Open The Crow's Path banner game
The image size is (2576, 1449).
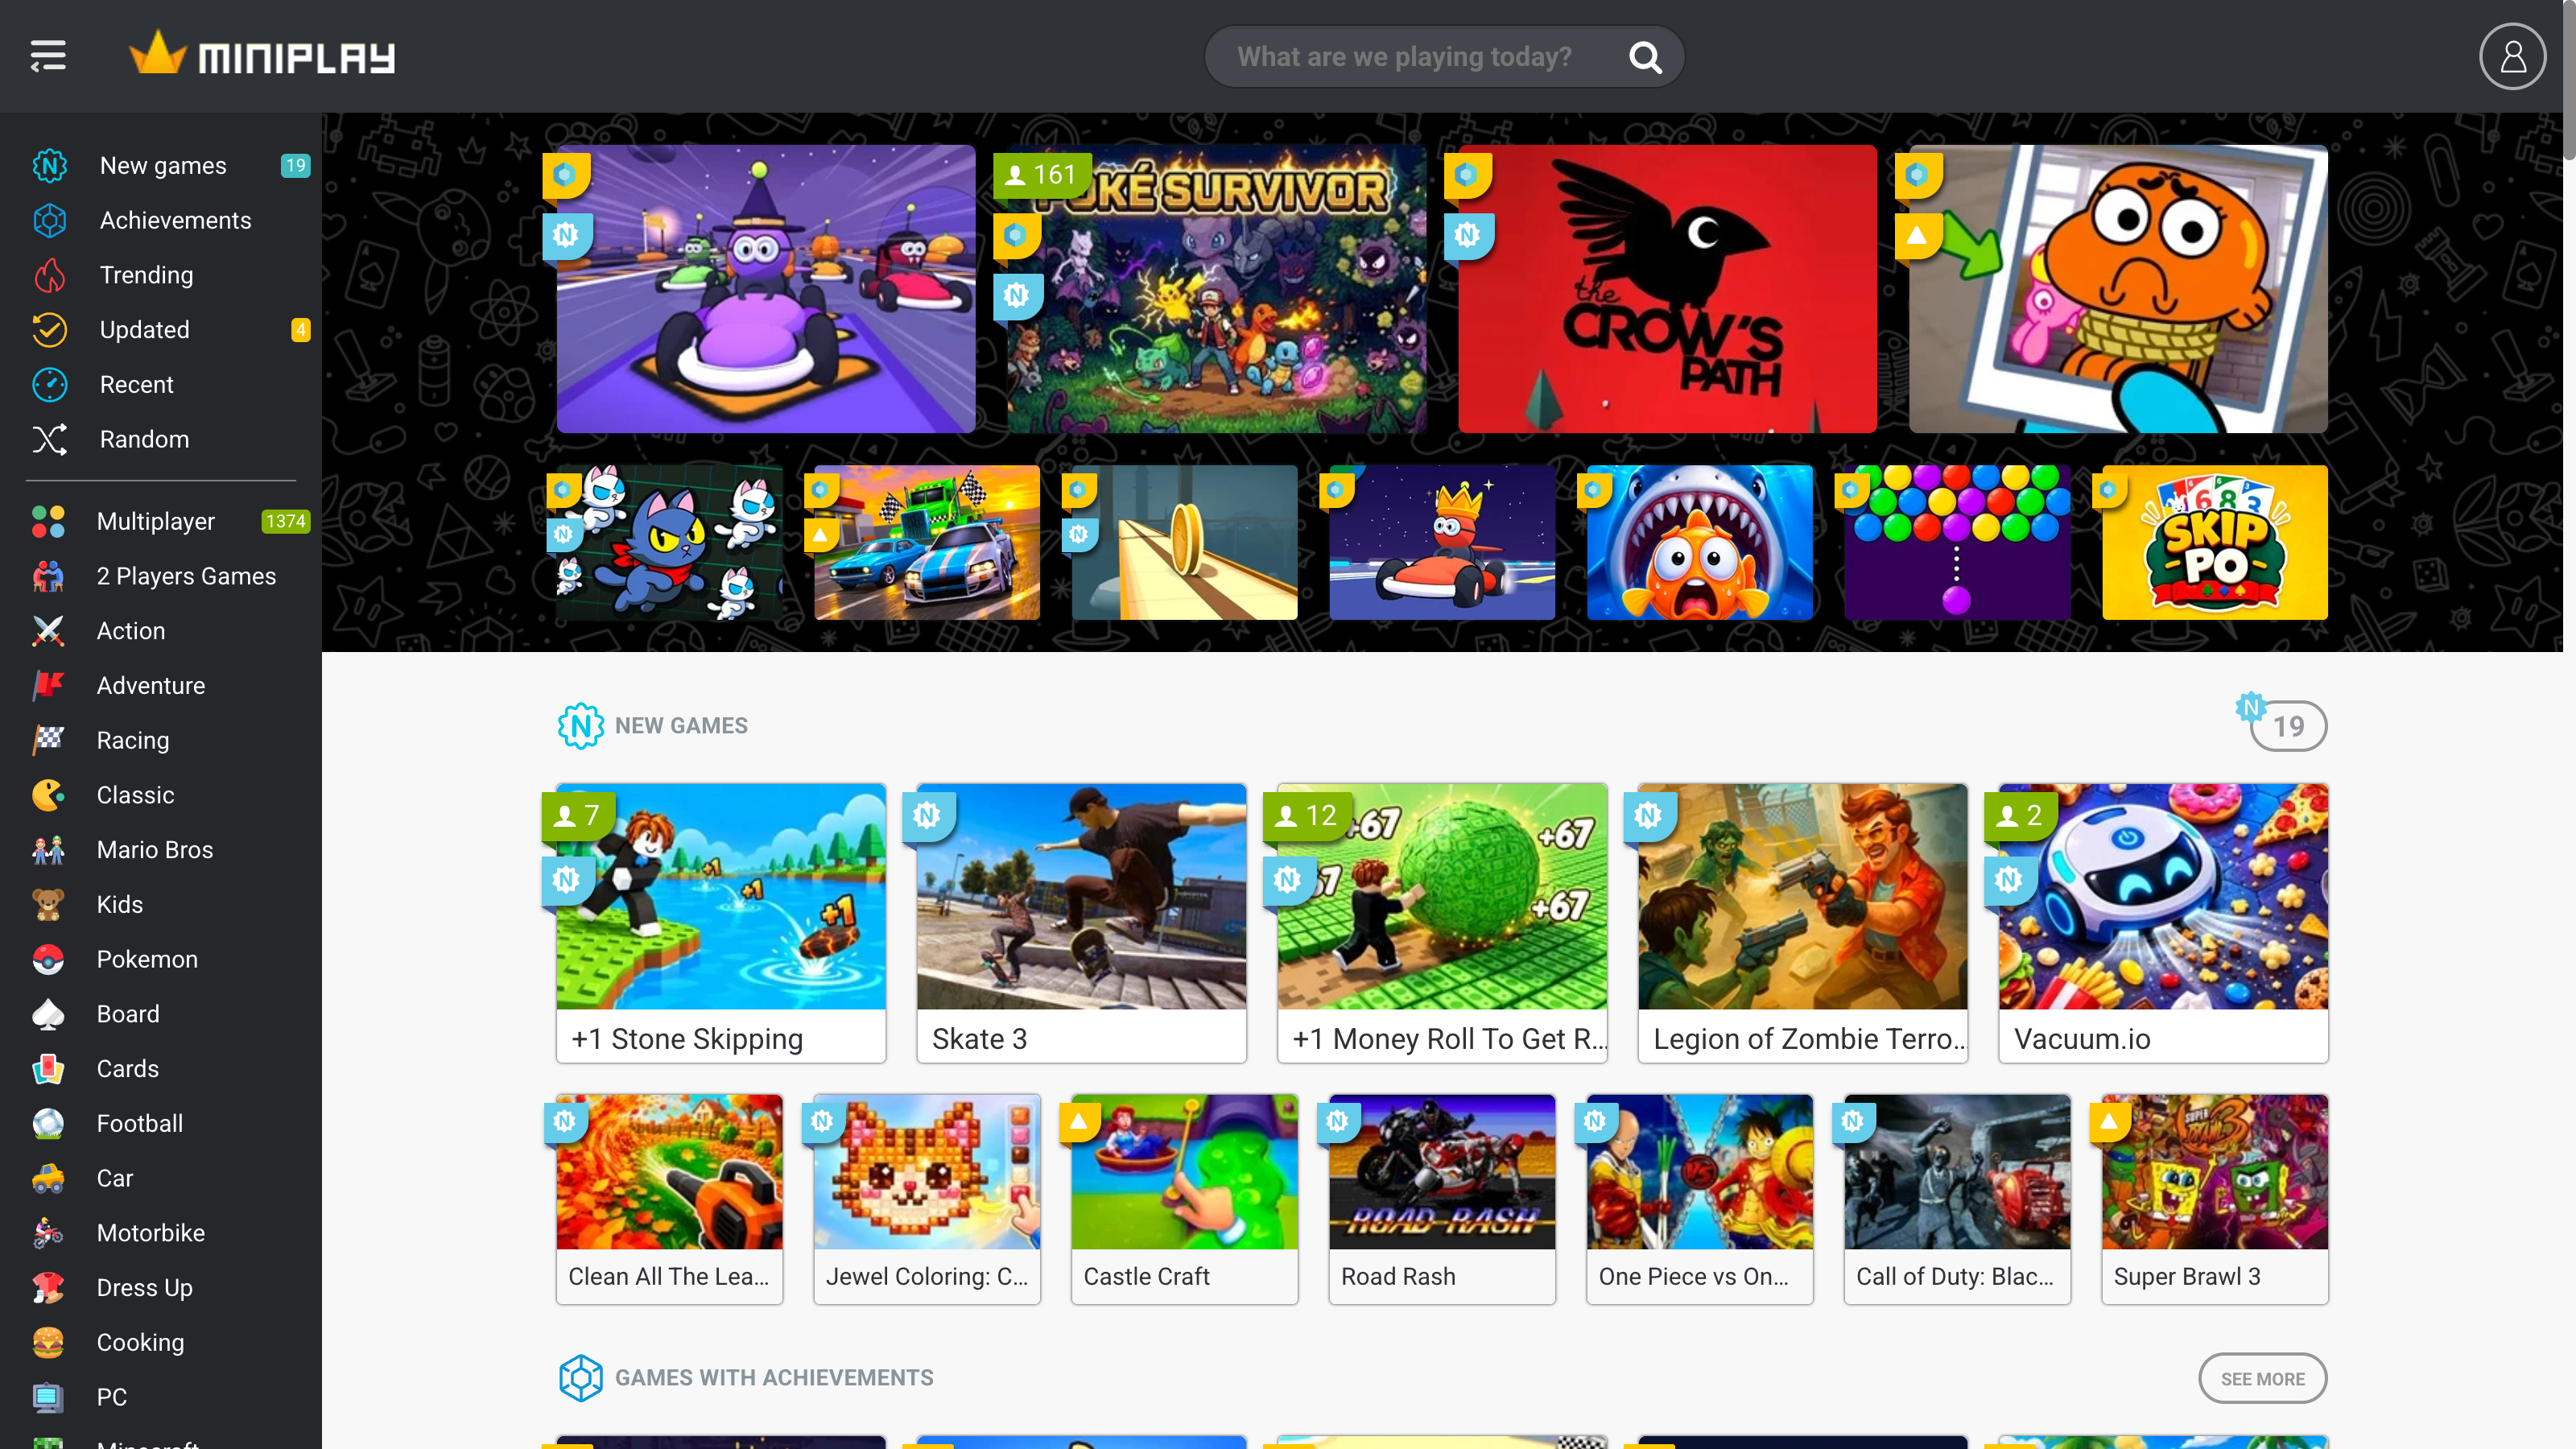(1667, 289)
